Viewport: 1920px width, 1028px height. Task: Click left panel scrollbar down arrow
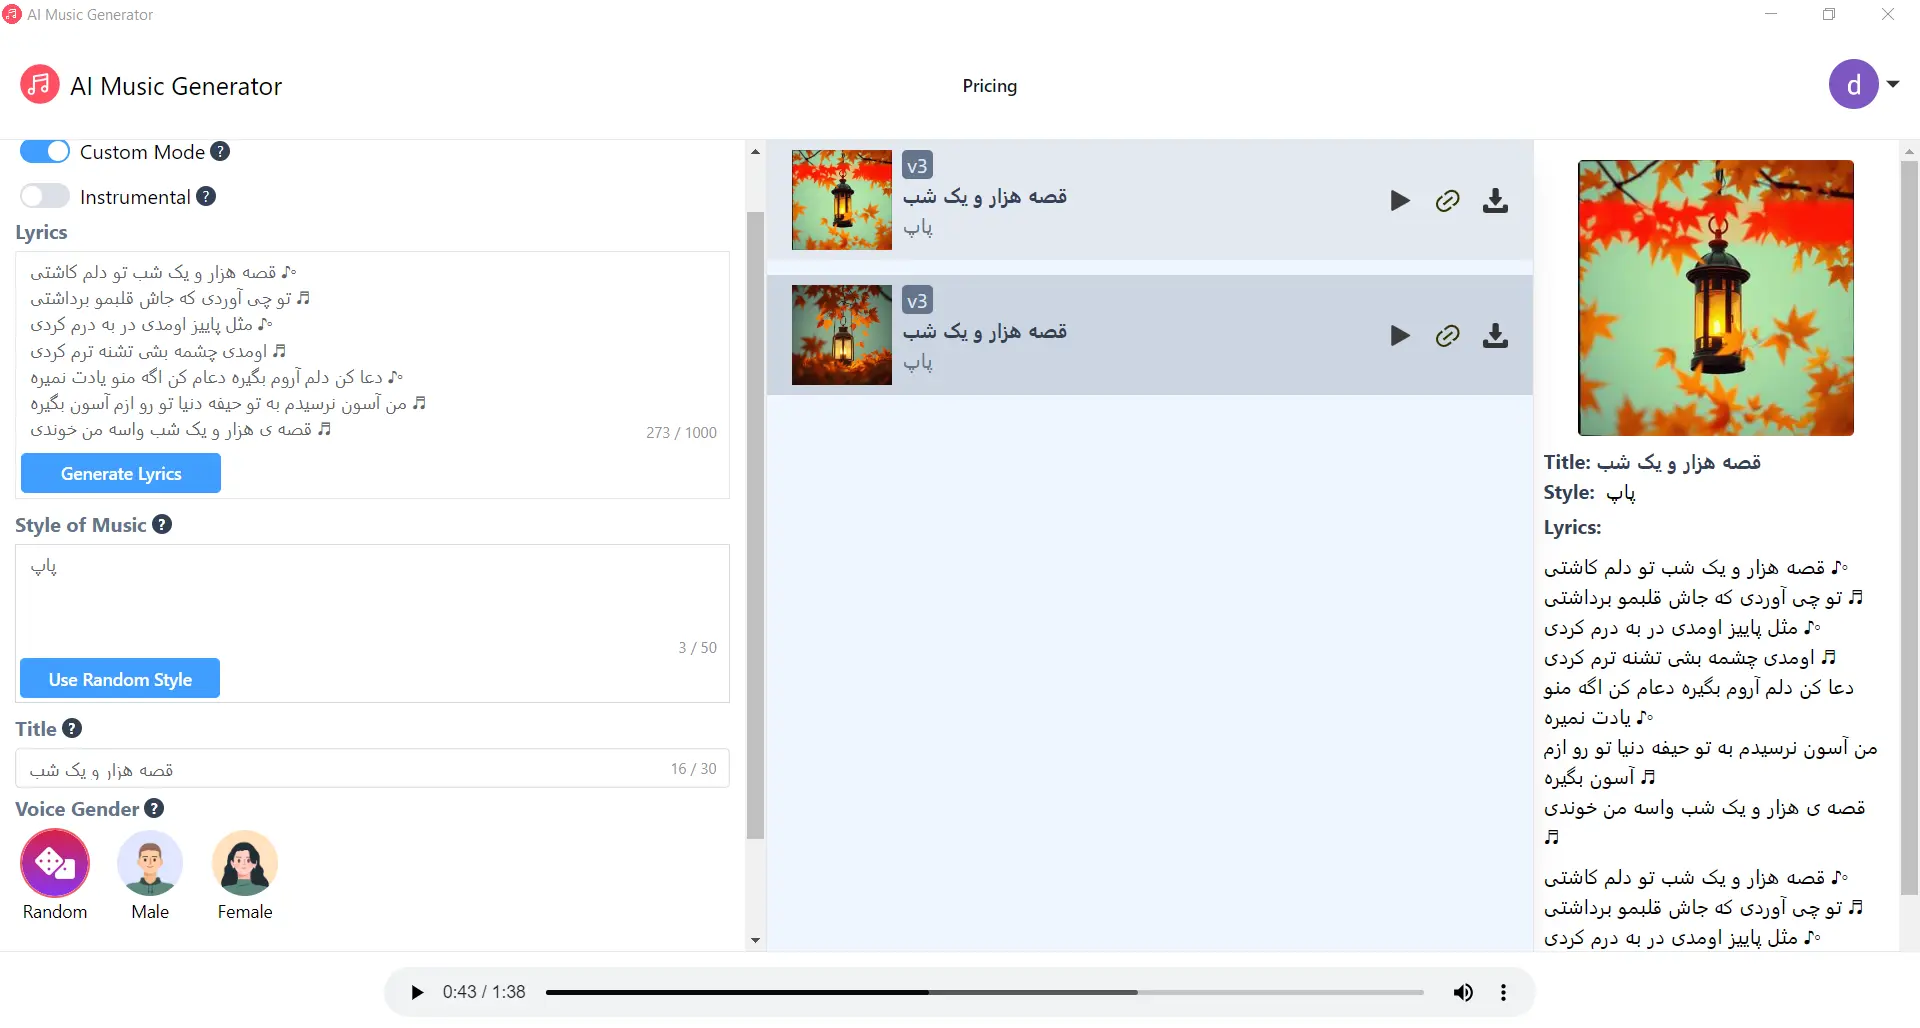pyautogui.click(x=755, y=940)
